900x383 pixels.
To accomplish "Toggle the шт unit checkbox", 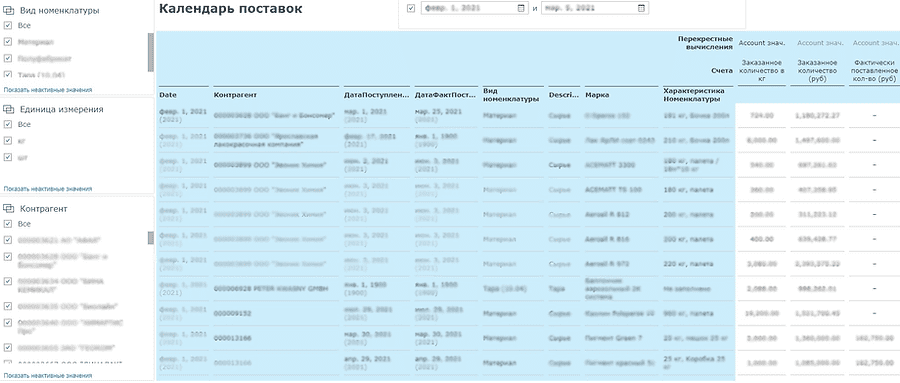I will click(8, 157).
